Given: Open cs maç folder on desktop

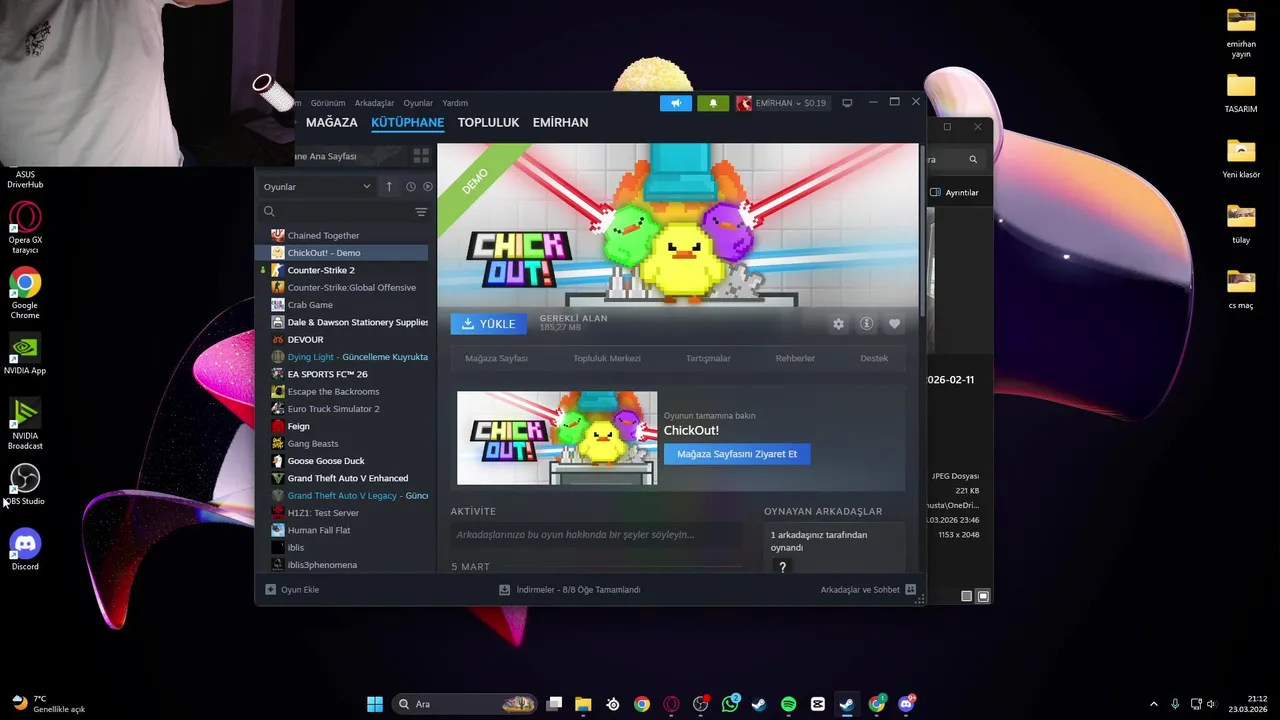Looking at the screenshot, I should (1241, 289).
